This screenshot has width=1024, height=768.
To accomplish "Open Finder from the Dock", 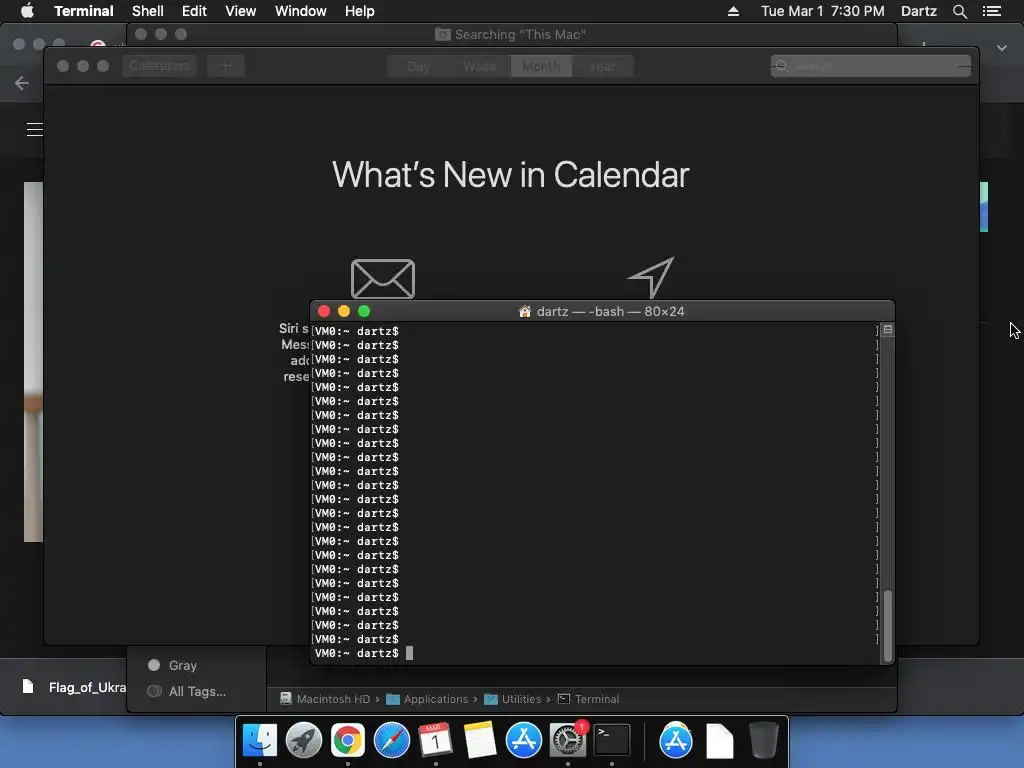I will 260,741.
